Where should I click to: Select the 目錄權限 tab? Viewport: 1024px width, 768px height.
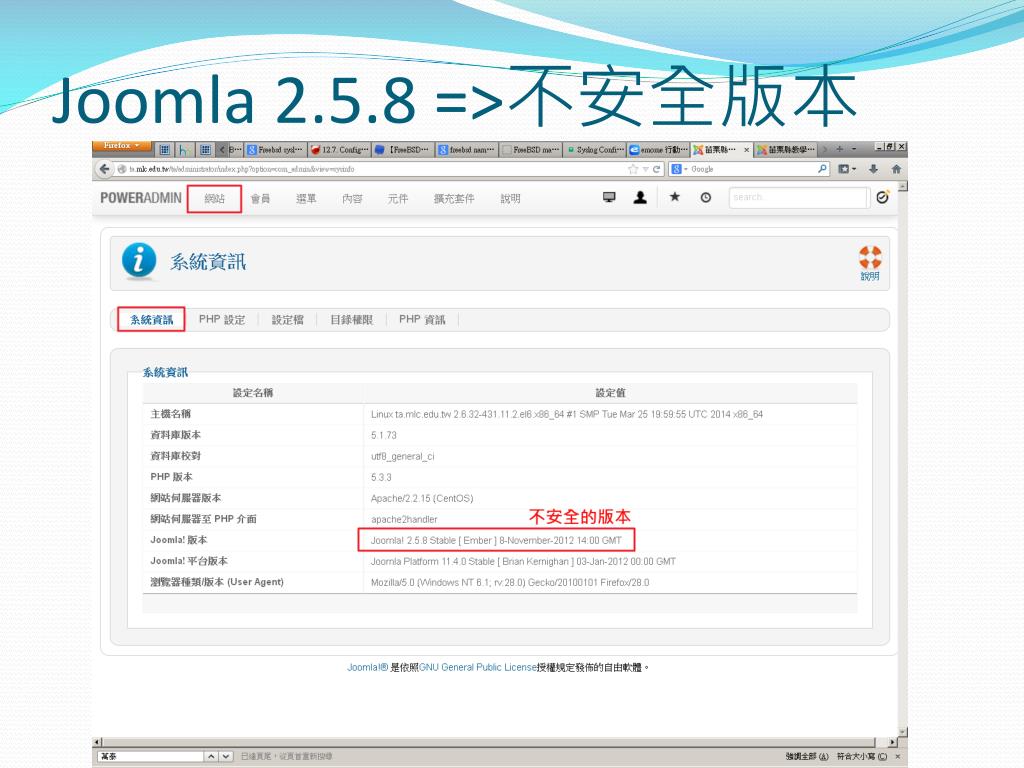pyautogui.click(x=351, y=319)
